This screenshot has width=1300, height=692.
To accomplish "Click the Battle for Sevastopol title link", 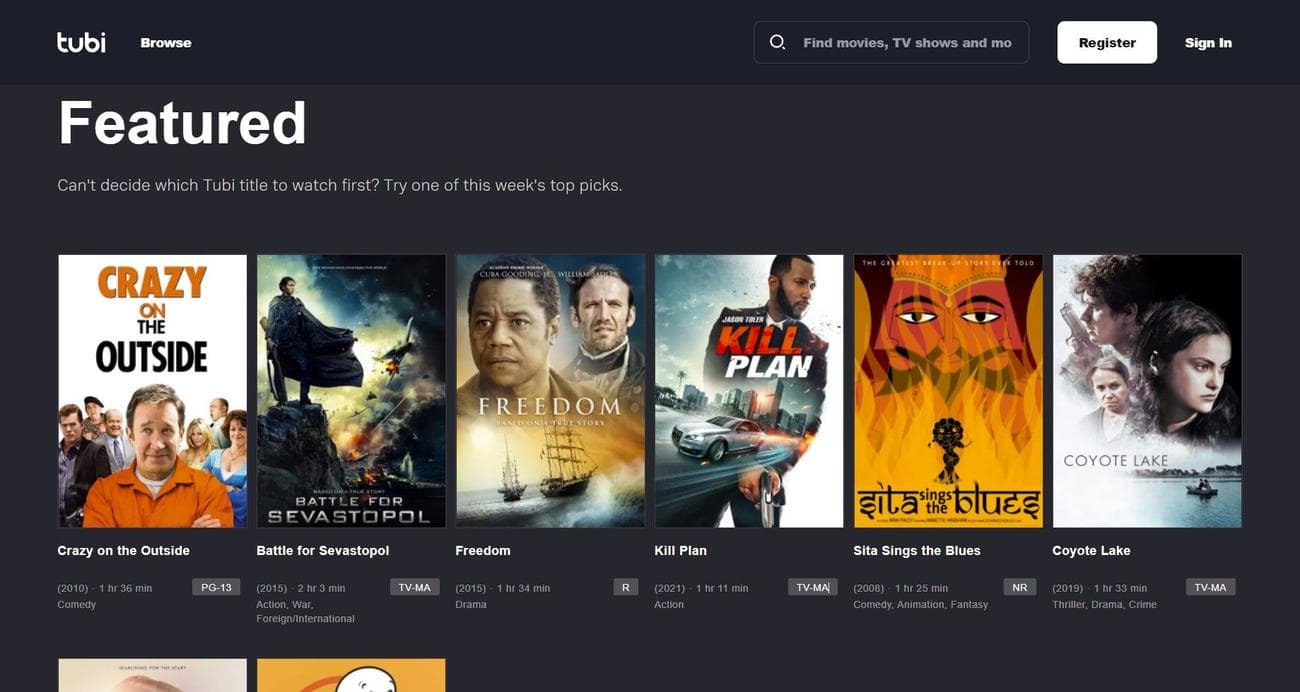I will [x=323, y=549].
